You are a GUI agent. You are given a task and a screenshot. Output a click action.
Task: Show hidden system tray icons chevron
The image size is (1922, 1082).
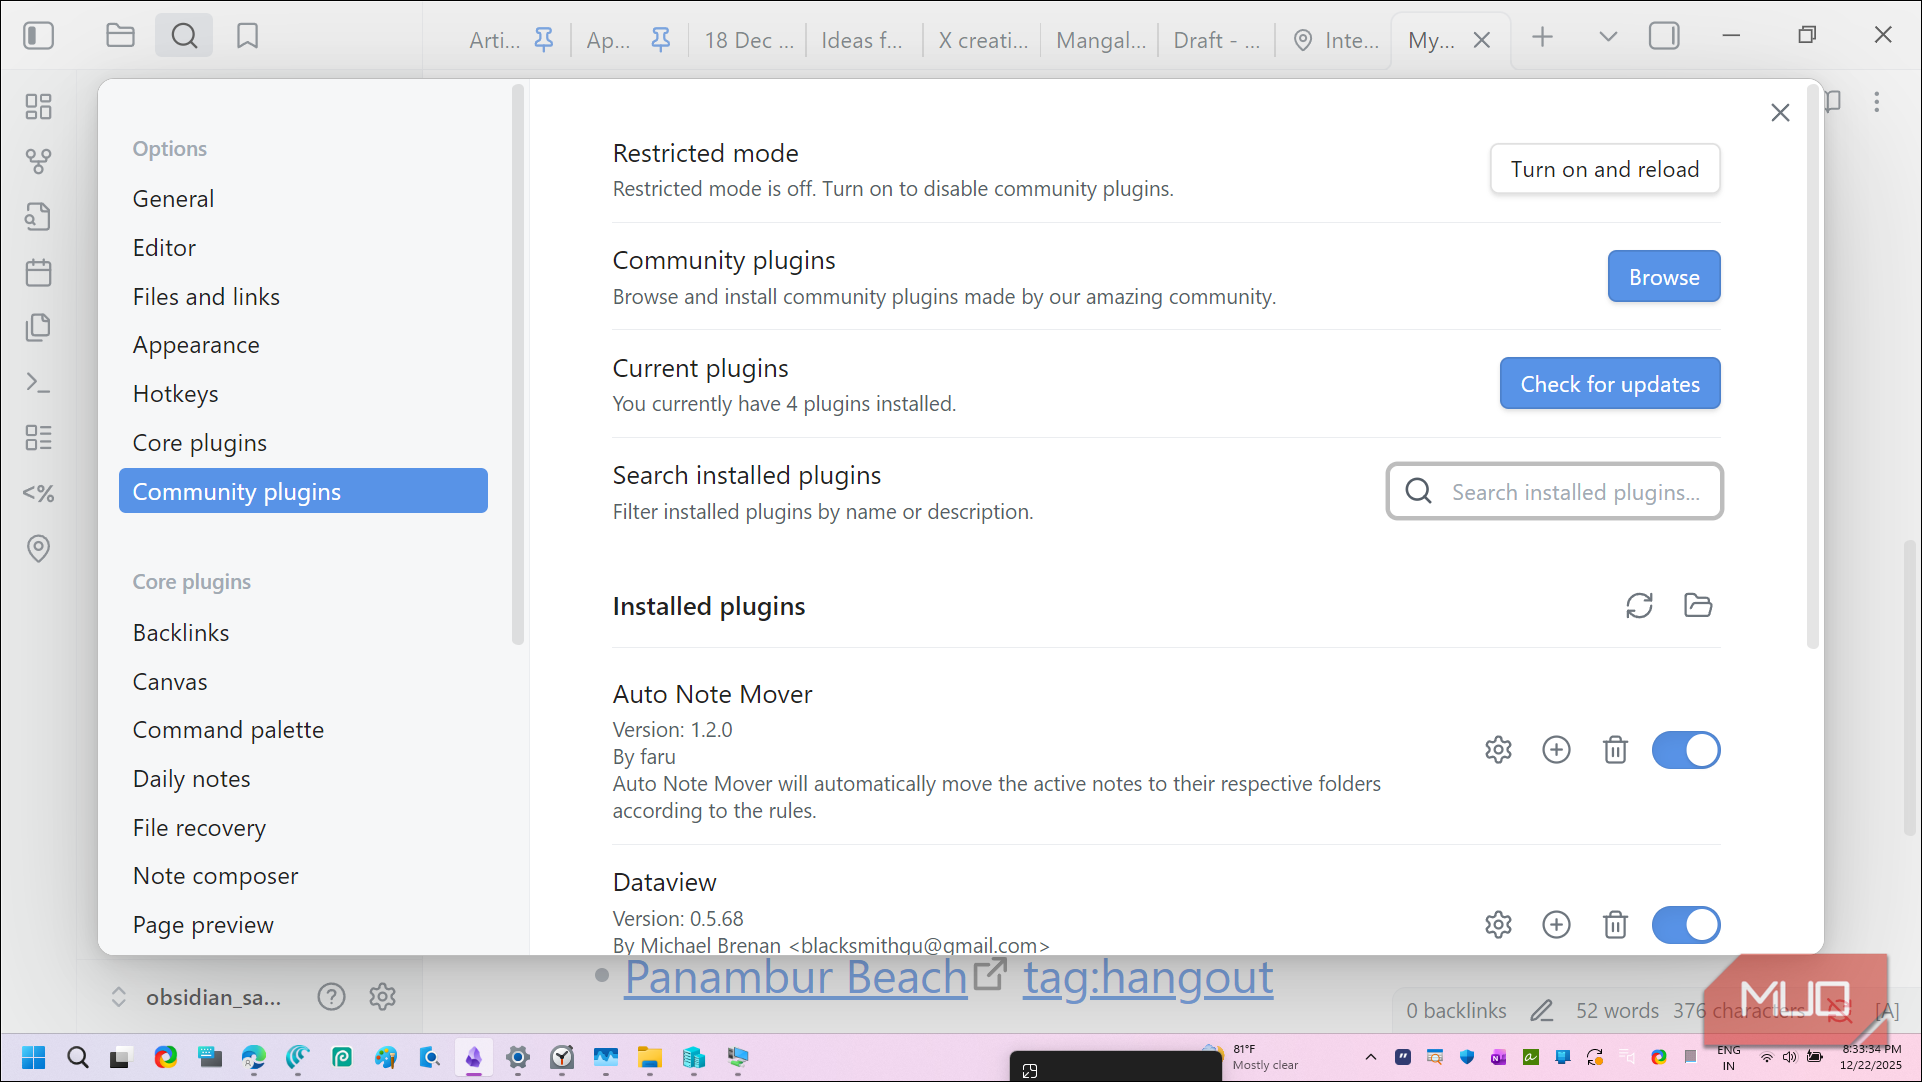(x=1370, y=1057)
